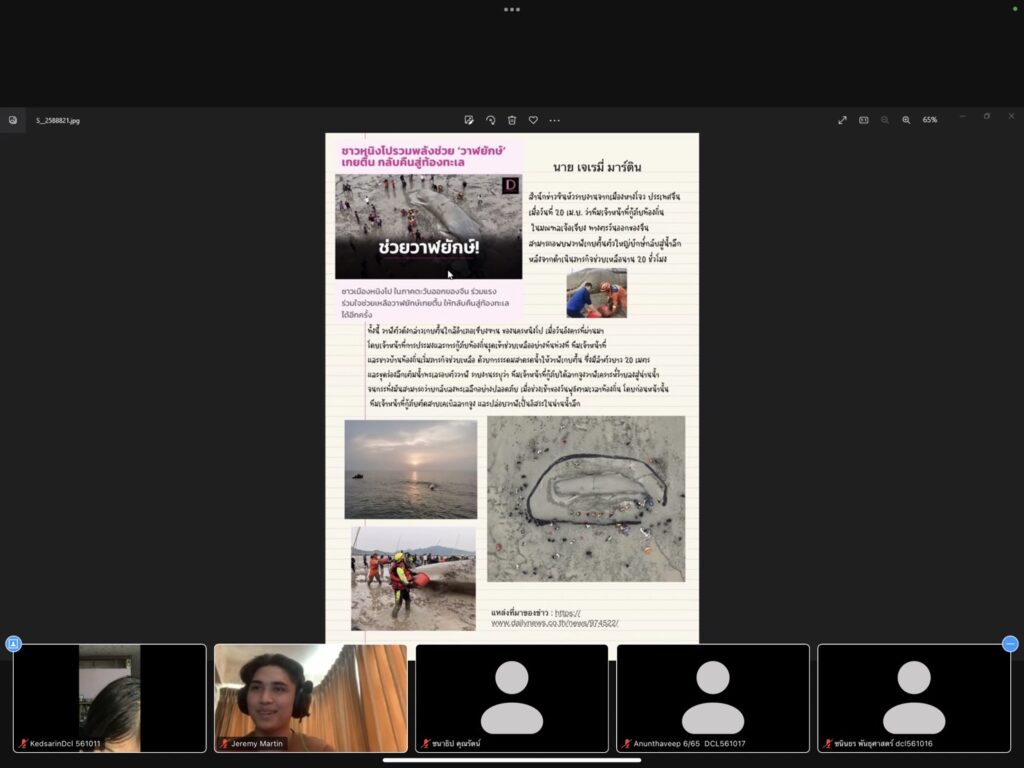Select Anunthaveep 6/65 DCL561017 participant tile
The width and height of the screenshot is (1024, 768).
[x=713, y=697]
